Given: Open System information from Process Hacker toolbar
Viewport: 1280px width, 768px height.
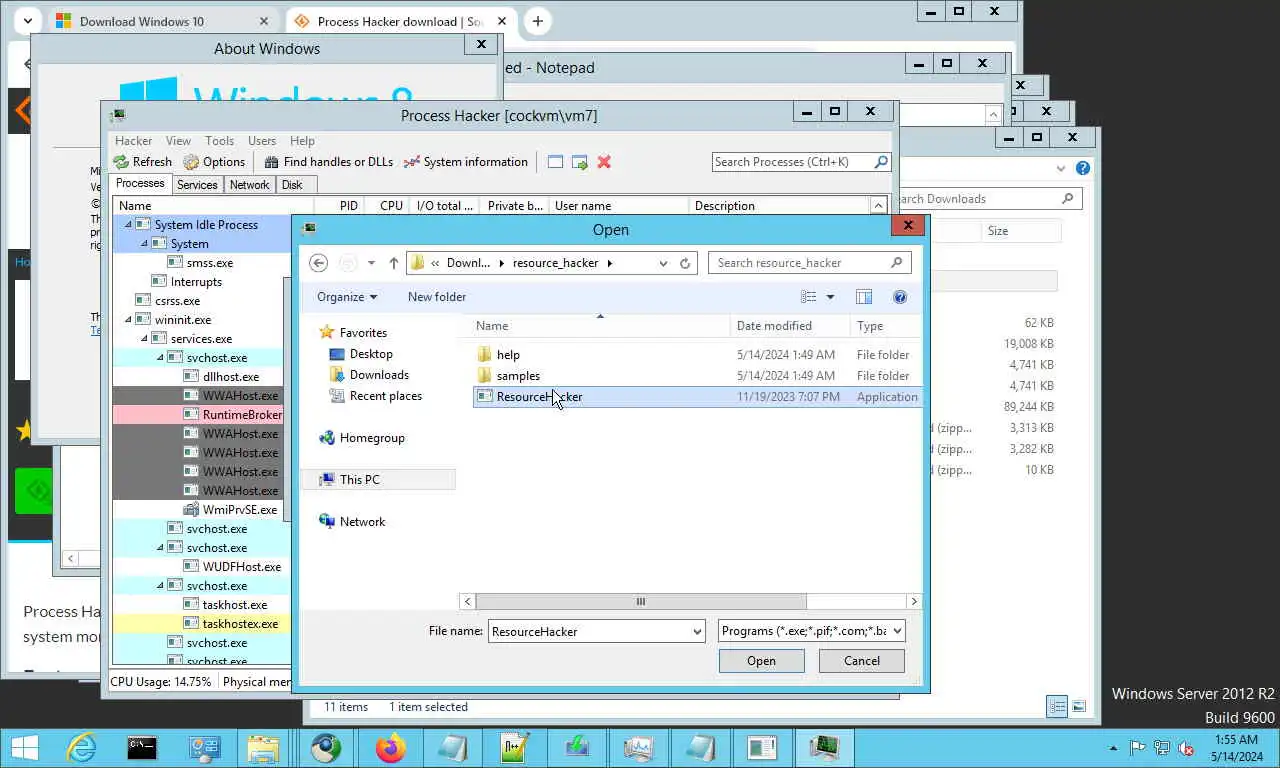Looking at the screenshot, I should tap(465, 162).
